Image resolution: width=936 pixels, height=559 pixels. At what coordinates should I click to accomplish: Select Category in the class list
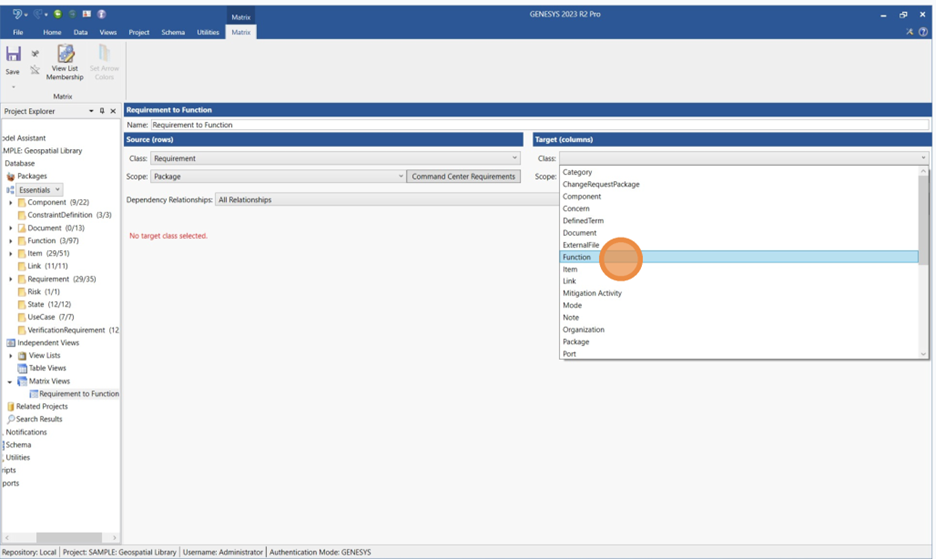coord(739,172)
